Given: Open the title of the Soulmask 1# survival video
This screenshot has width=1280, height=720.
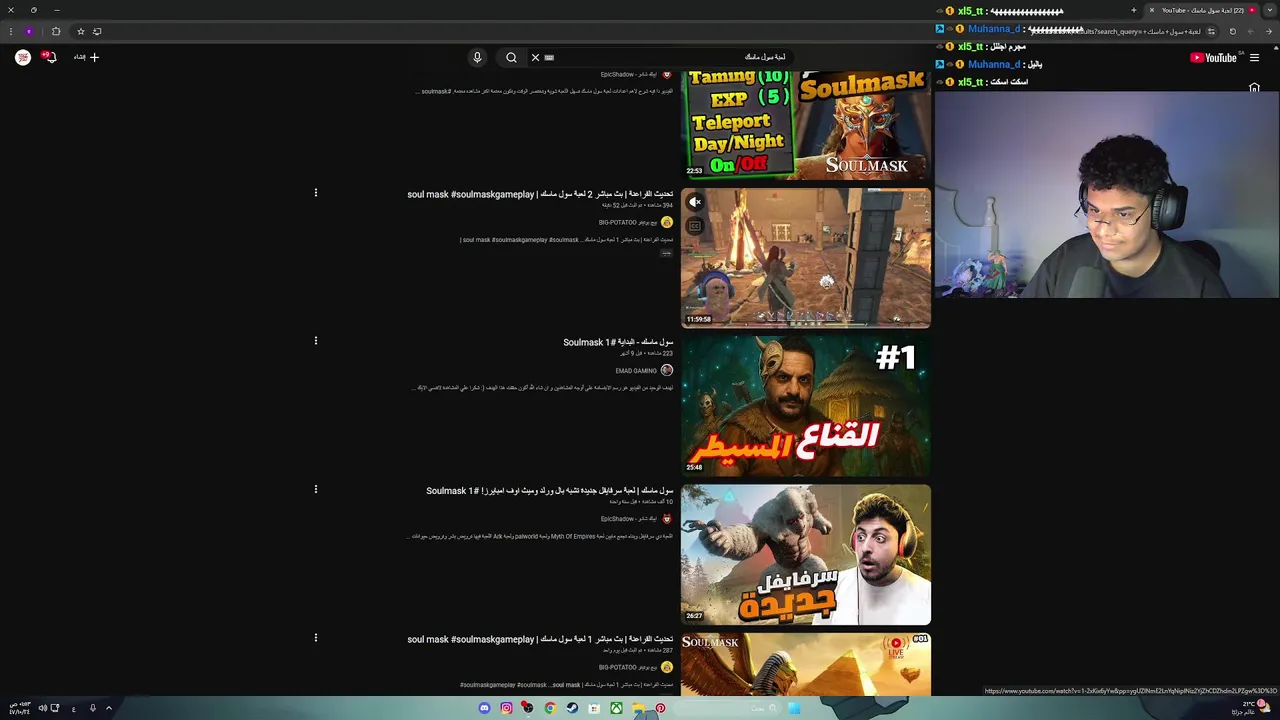Looking at the screenshot, I should coord(550,491).
